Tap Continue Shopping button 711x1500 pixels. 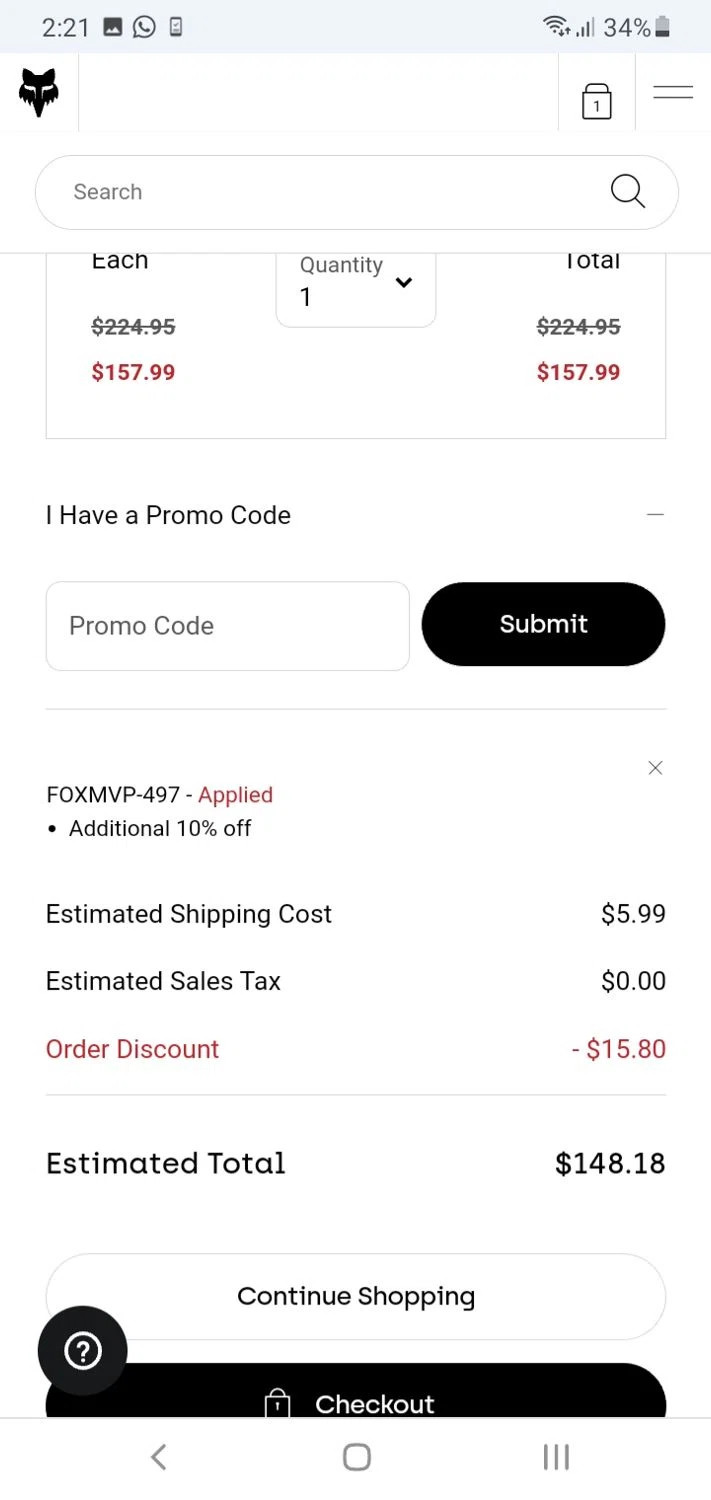pyautogui.click(x=355, y=1296)
